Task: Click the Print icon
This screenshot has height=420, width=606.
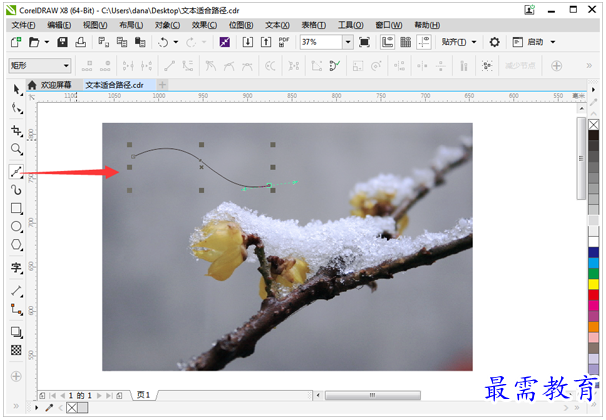Action: (80, 42)
